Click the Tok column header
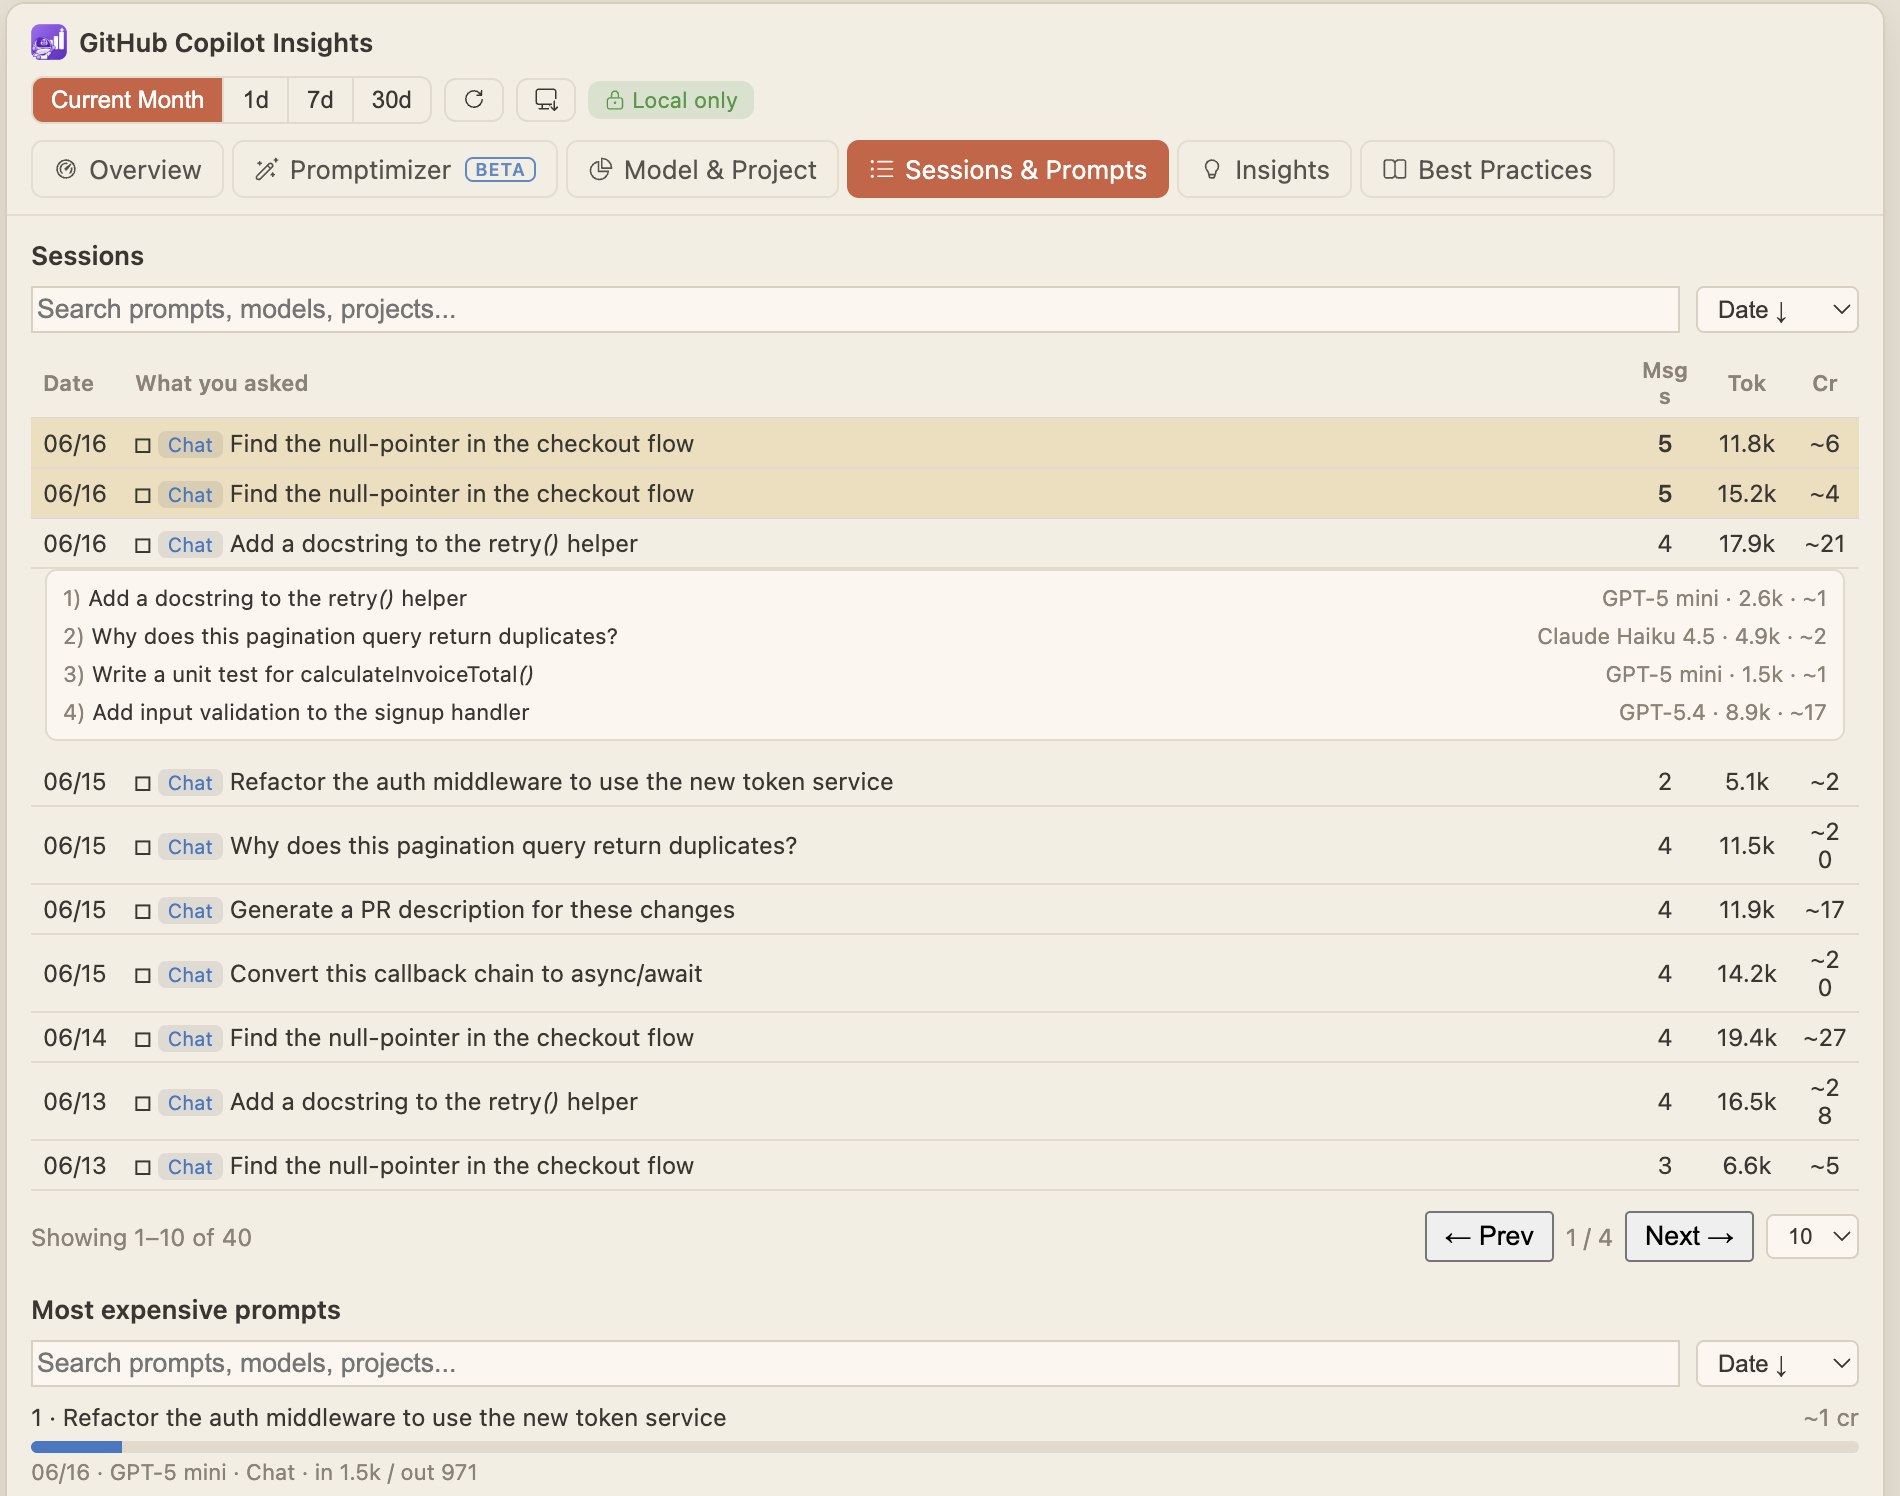This screenshot has height=1496, width=1900. [1747, 383]
